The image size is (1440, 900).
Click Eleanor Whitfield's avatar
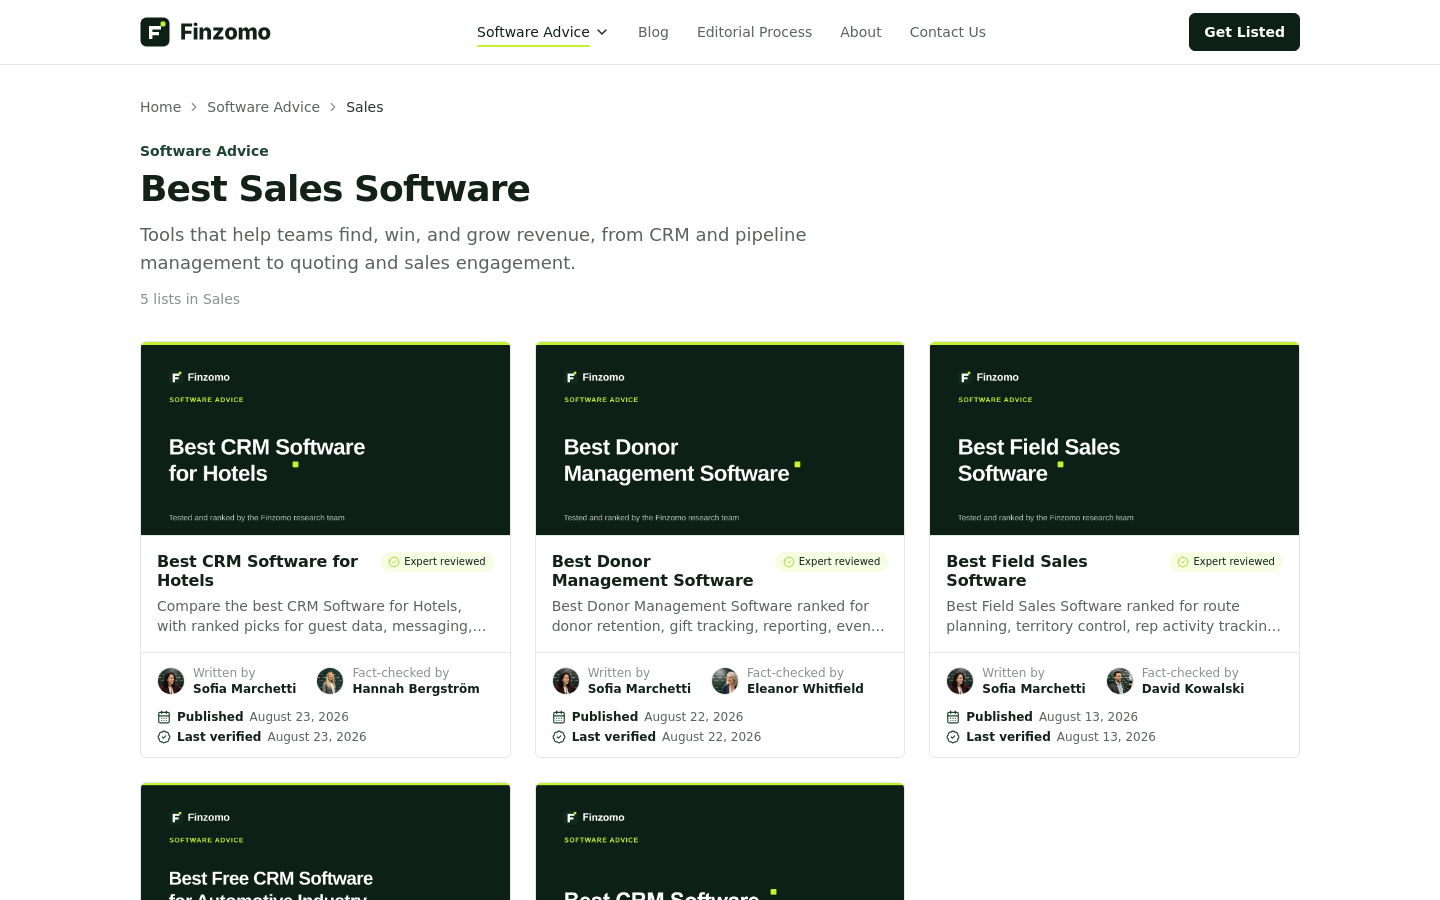[725, 681]
